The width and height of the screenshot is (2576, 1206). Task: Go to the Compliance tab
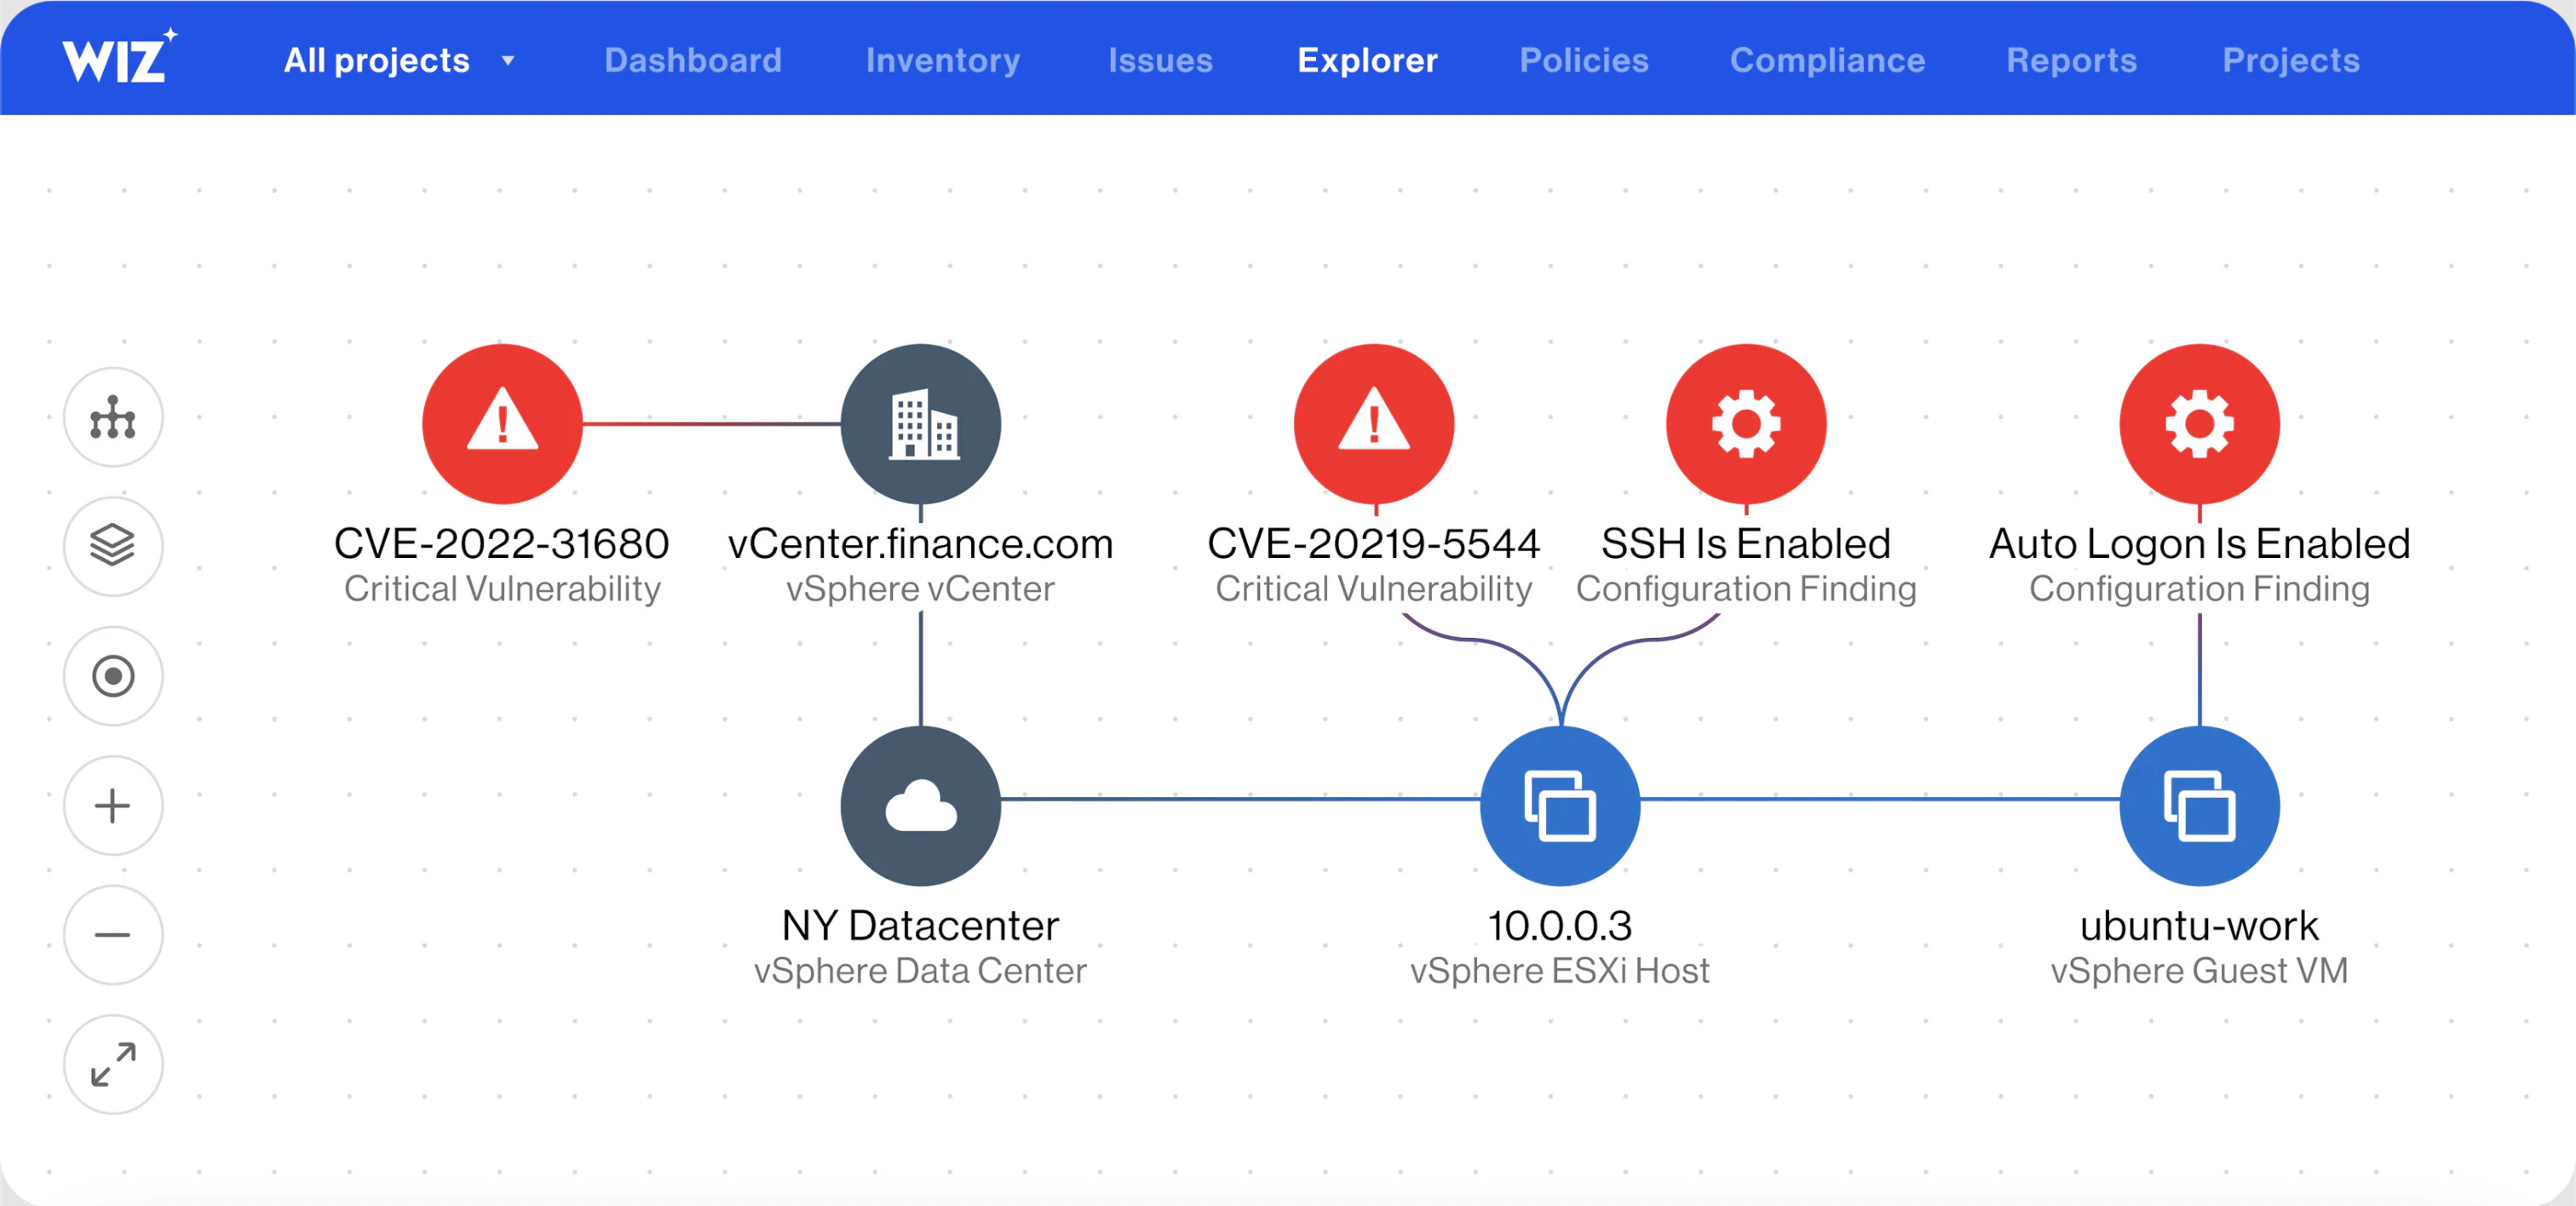pos(1827,60)
